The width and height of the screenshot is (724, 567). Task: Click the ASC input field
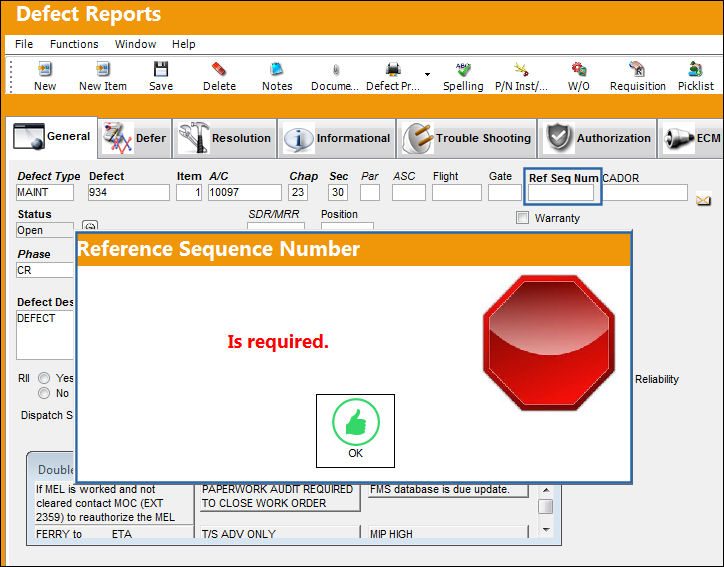click(x=409, y=193)
